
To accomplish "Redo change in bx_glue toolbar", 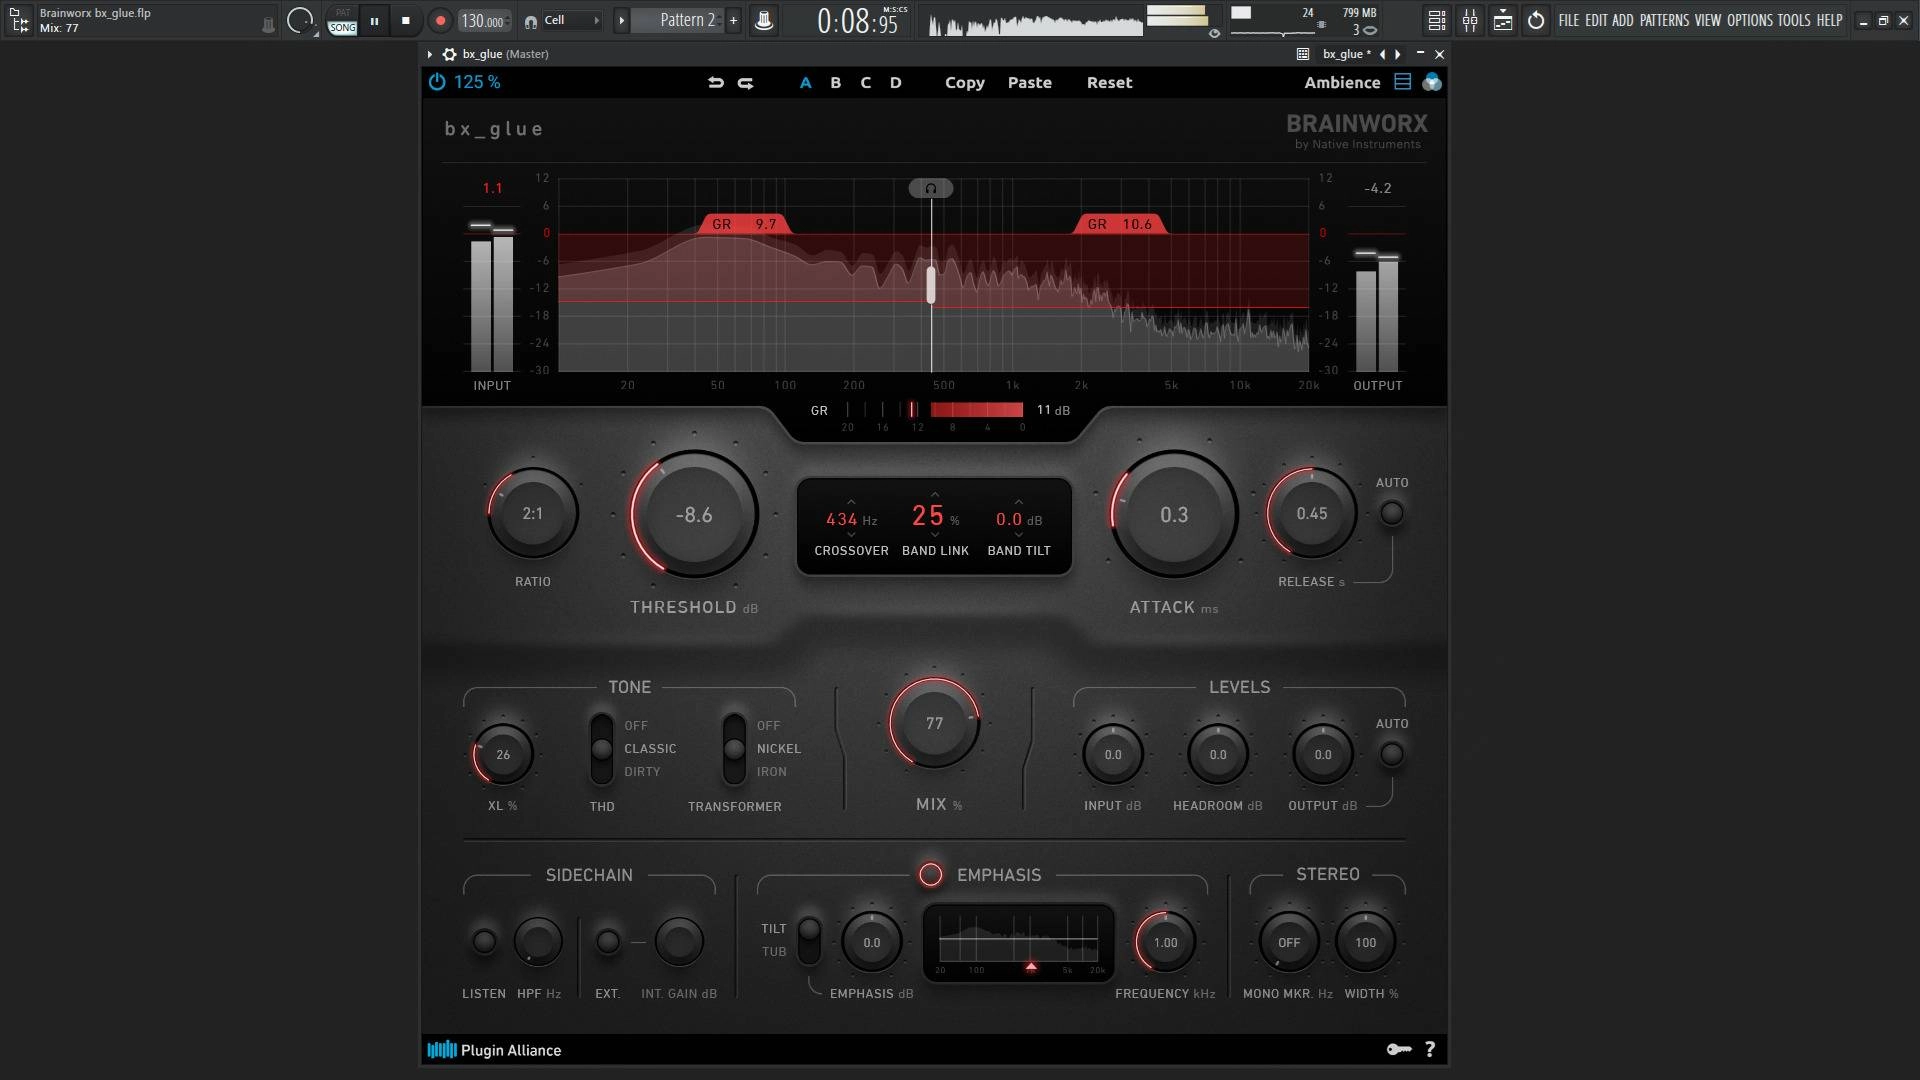I will pos(746,83).
